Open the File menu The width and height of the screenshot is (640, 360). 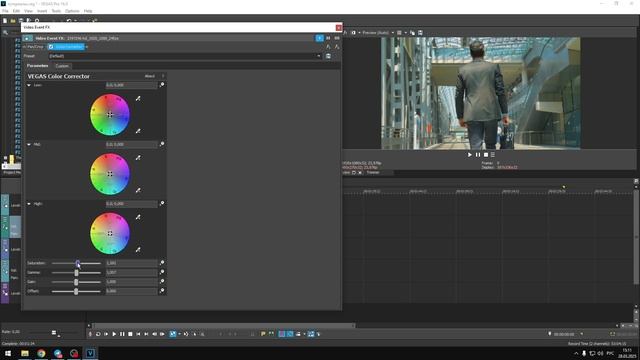pyautogui.click(x=5, y=11)
